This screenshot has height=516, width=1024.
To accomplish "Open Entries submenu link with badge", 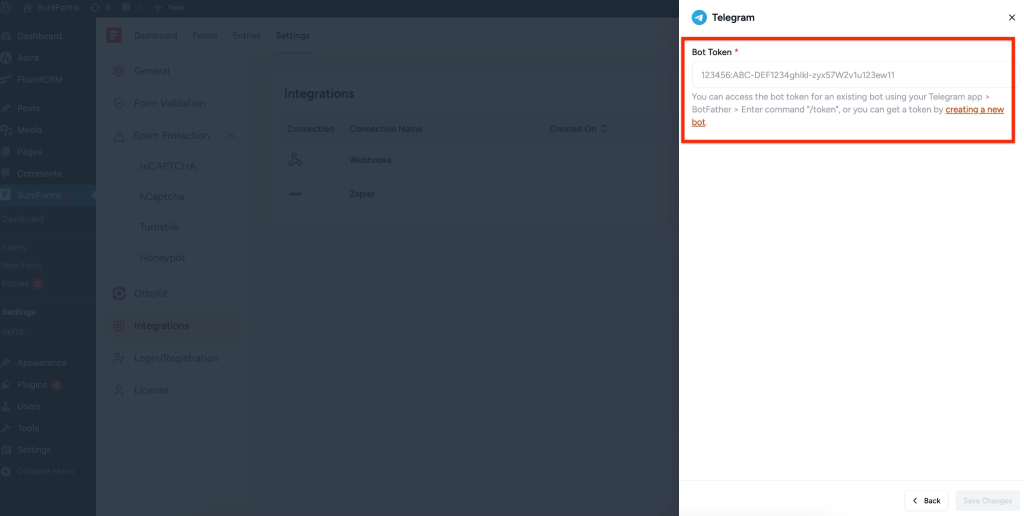I will [x=22, y=283].
